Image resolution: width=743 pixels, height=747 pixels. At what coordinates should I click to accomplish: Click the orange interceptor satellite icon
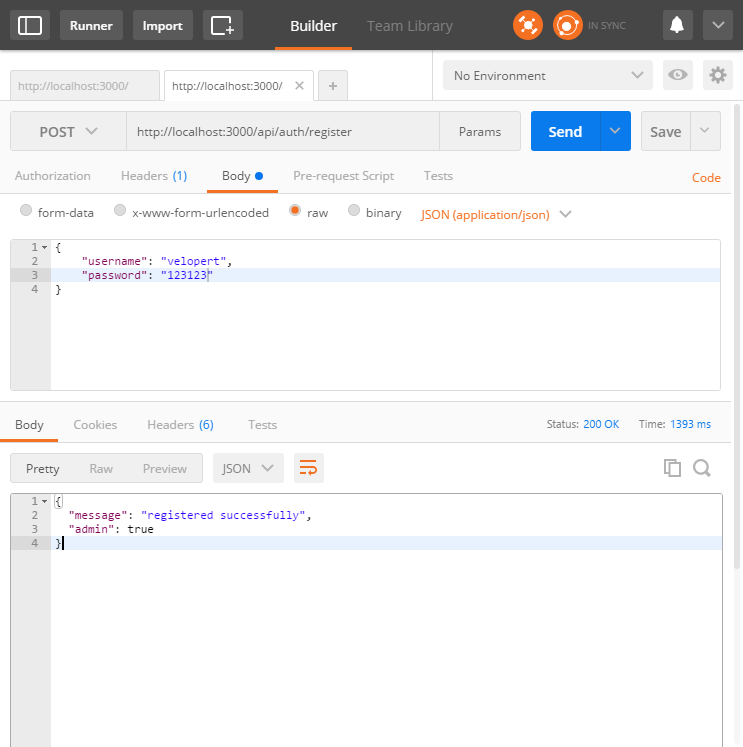coord(528,25)
